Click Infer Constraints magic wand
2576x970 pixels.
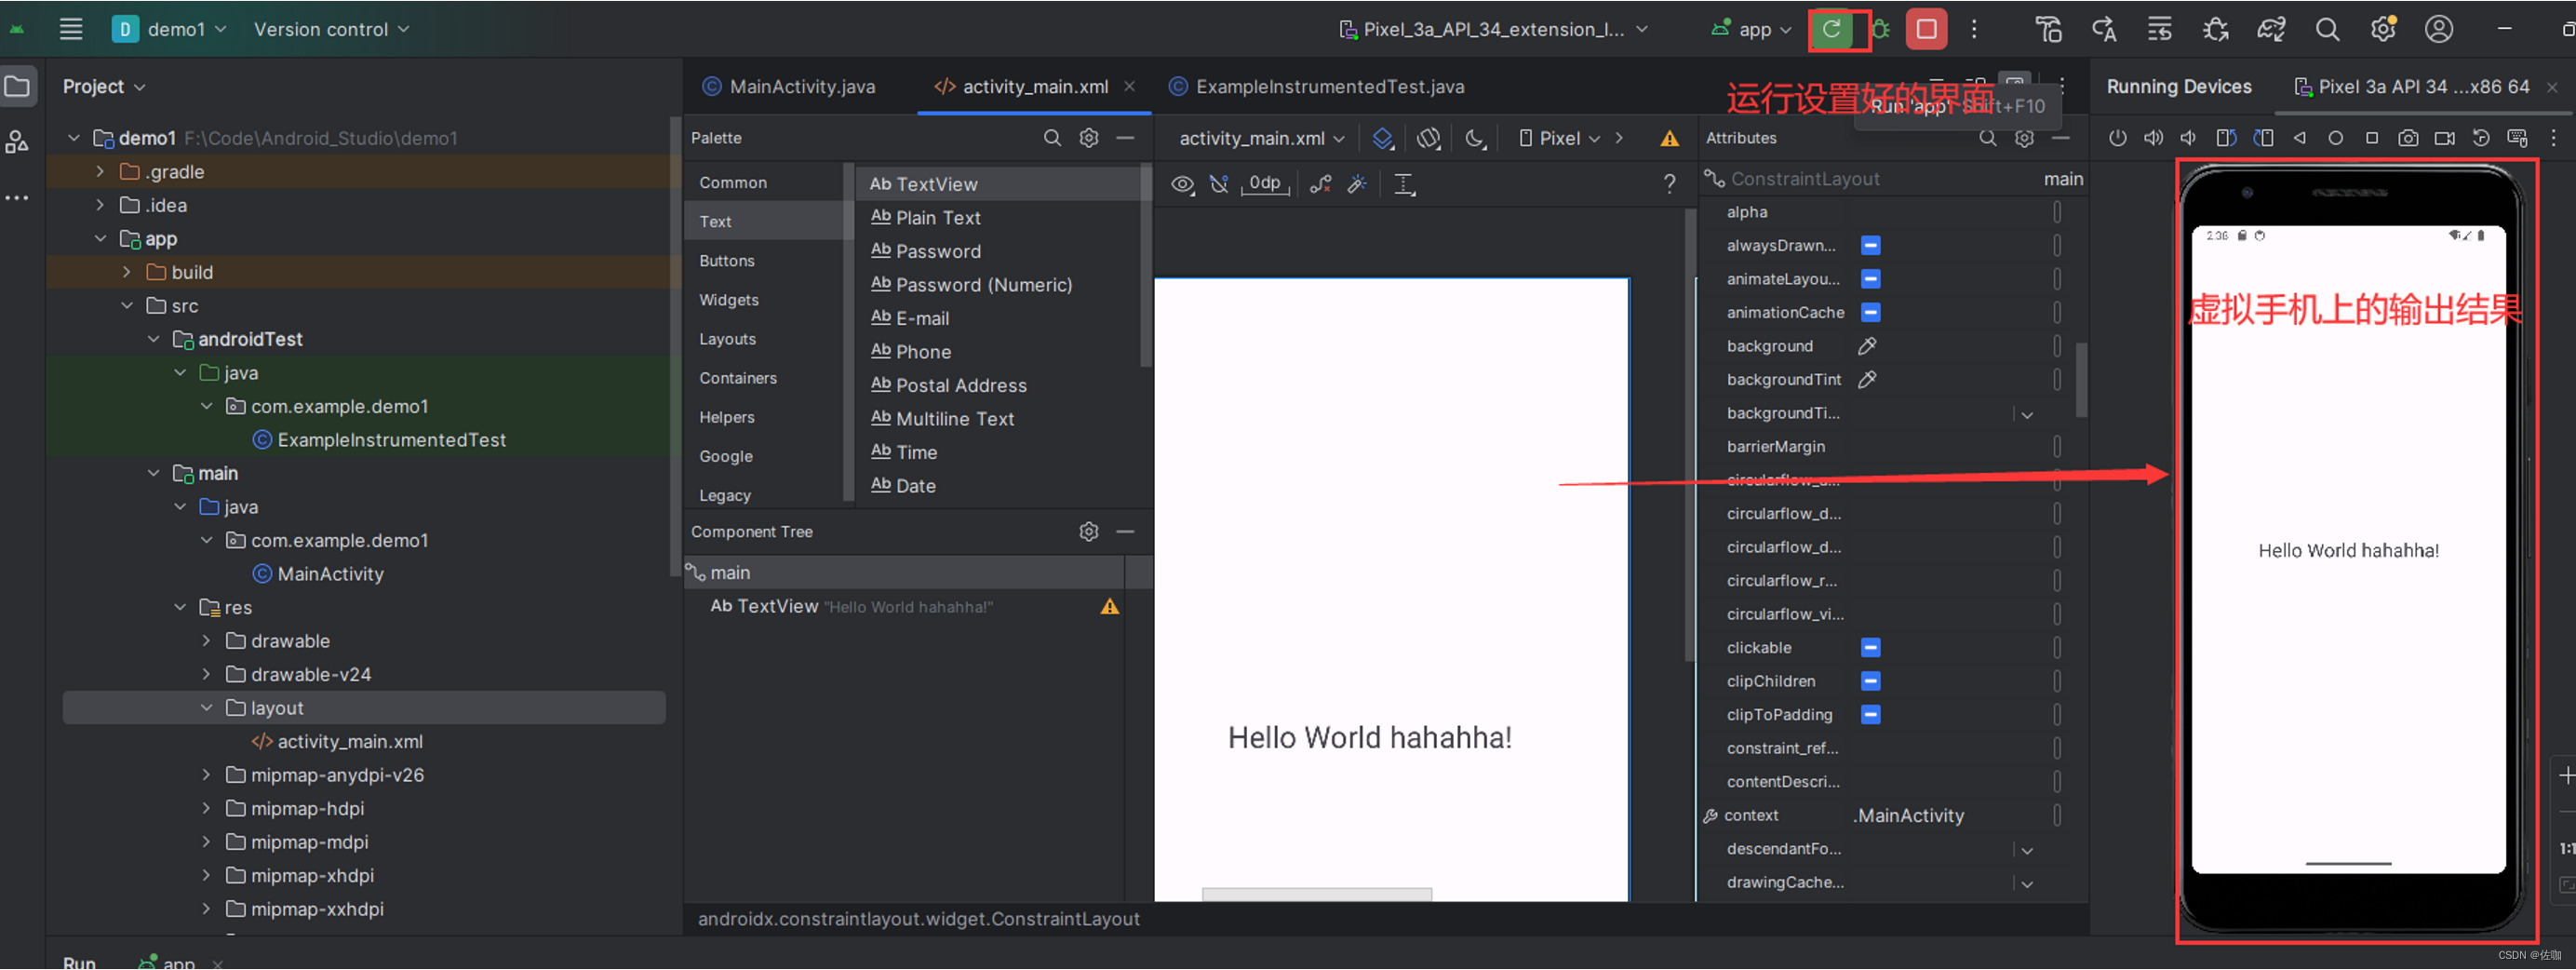point(1357,184)
